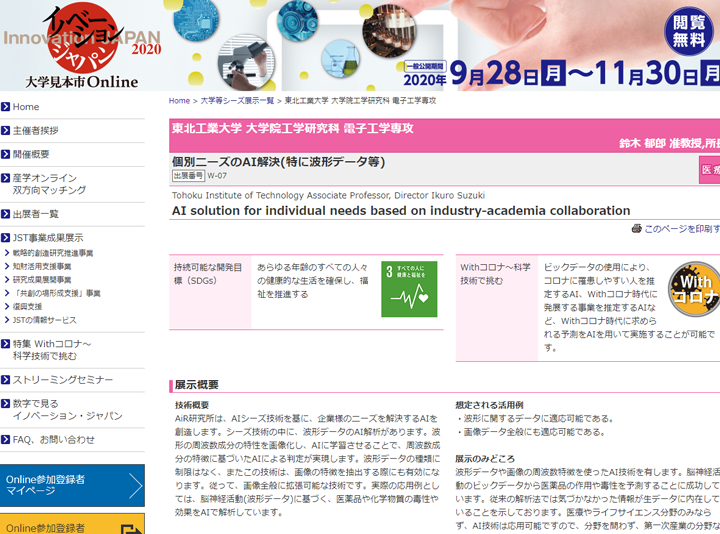Click the arrow icon beside ストリーミングセミナー
Image resolution: width=720 pixels, height=534 pixels.
click(x=6, y=380)
